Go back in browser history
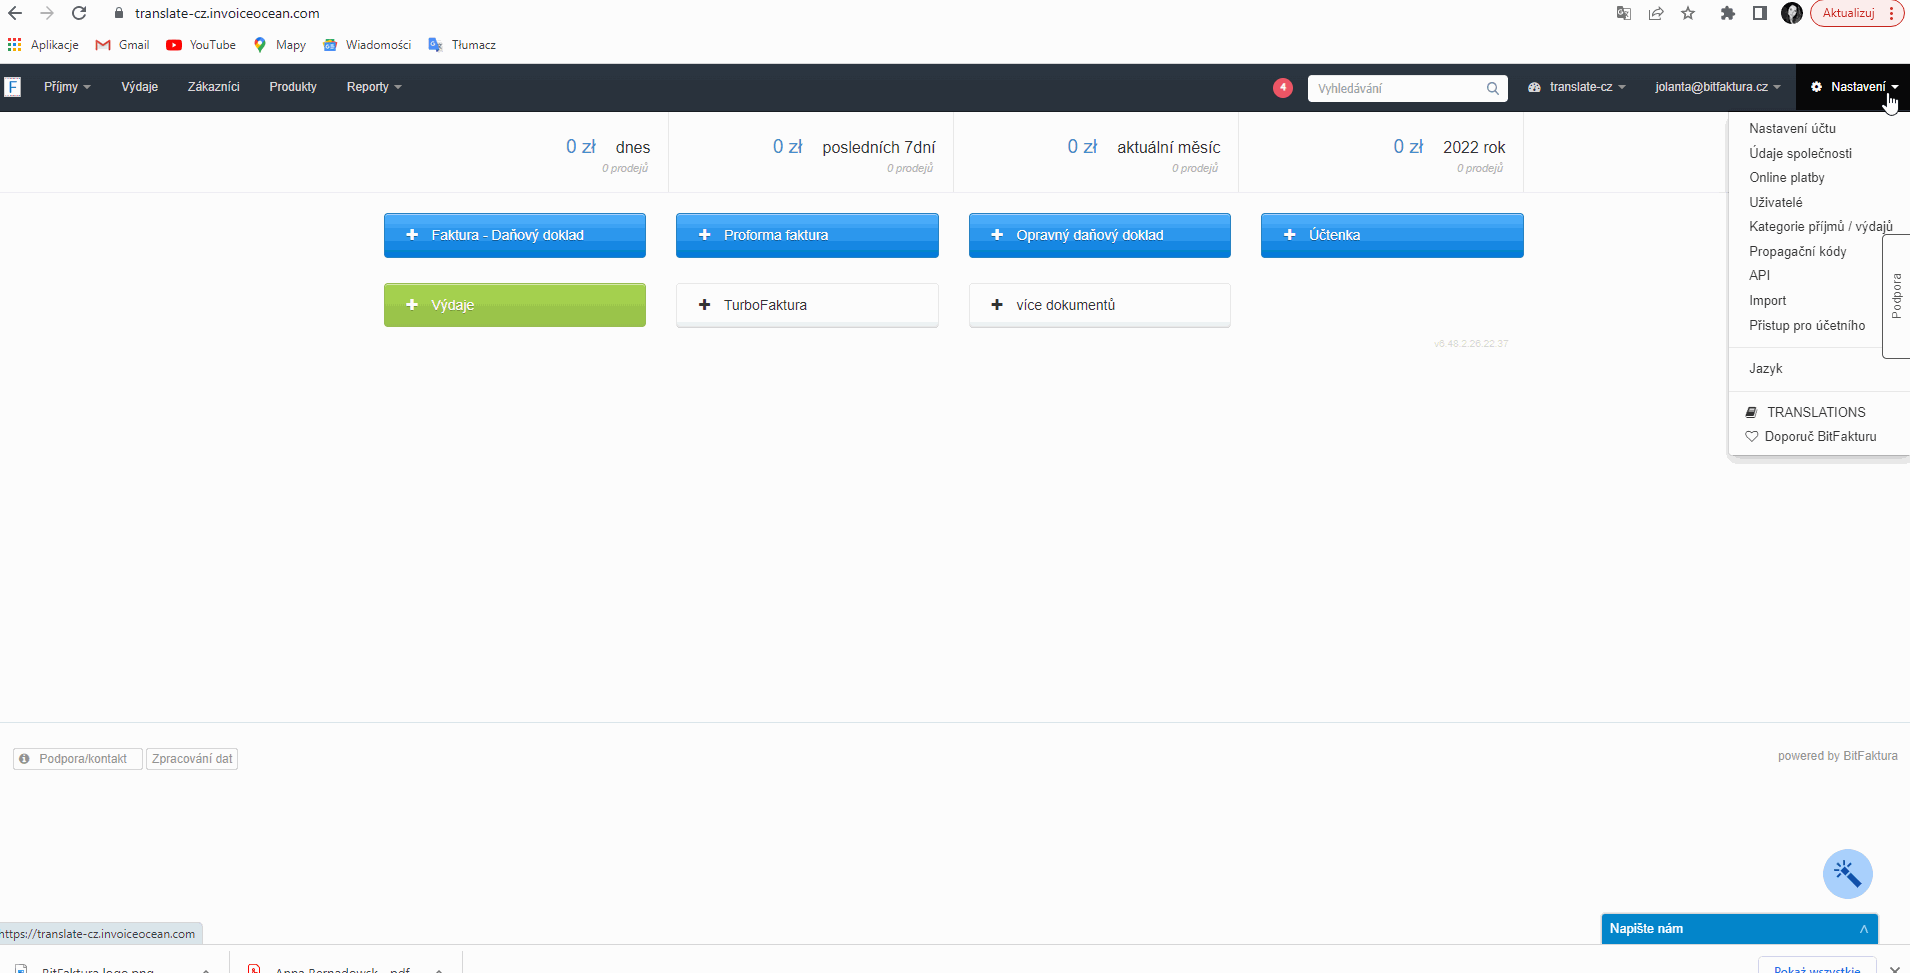Screen dimensions: 1910x973 [x=15, y=13]
